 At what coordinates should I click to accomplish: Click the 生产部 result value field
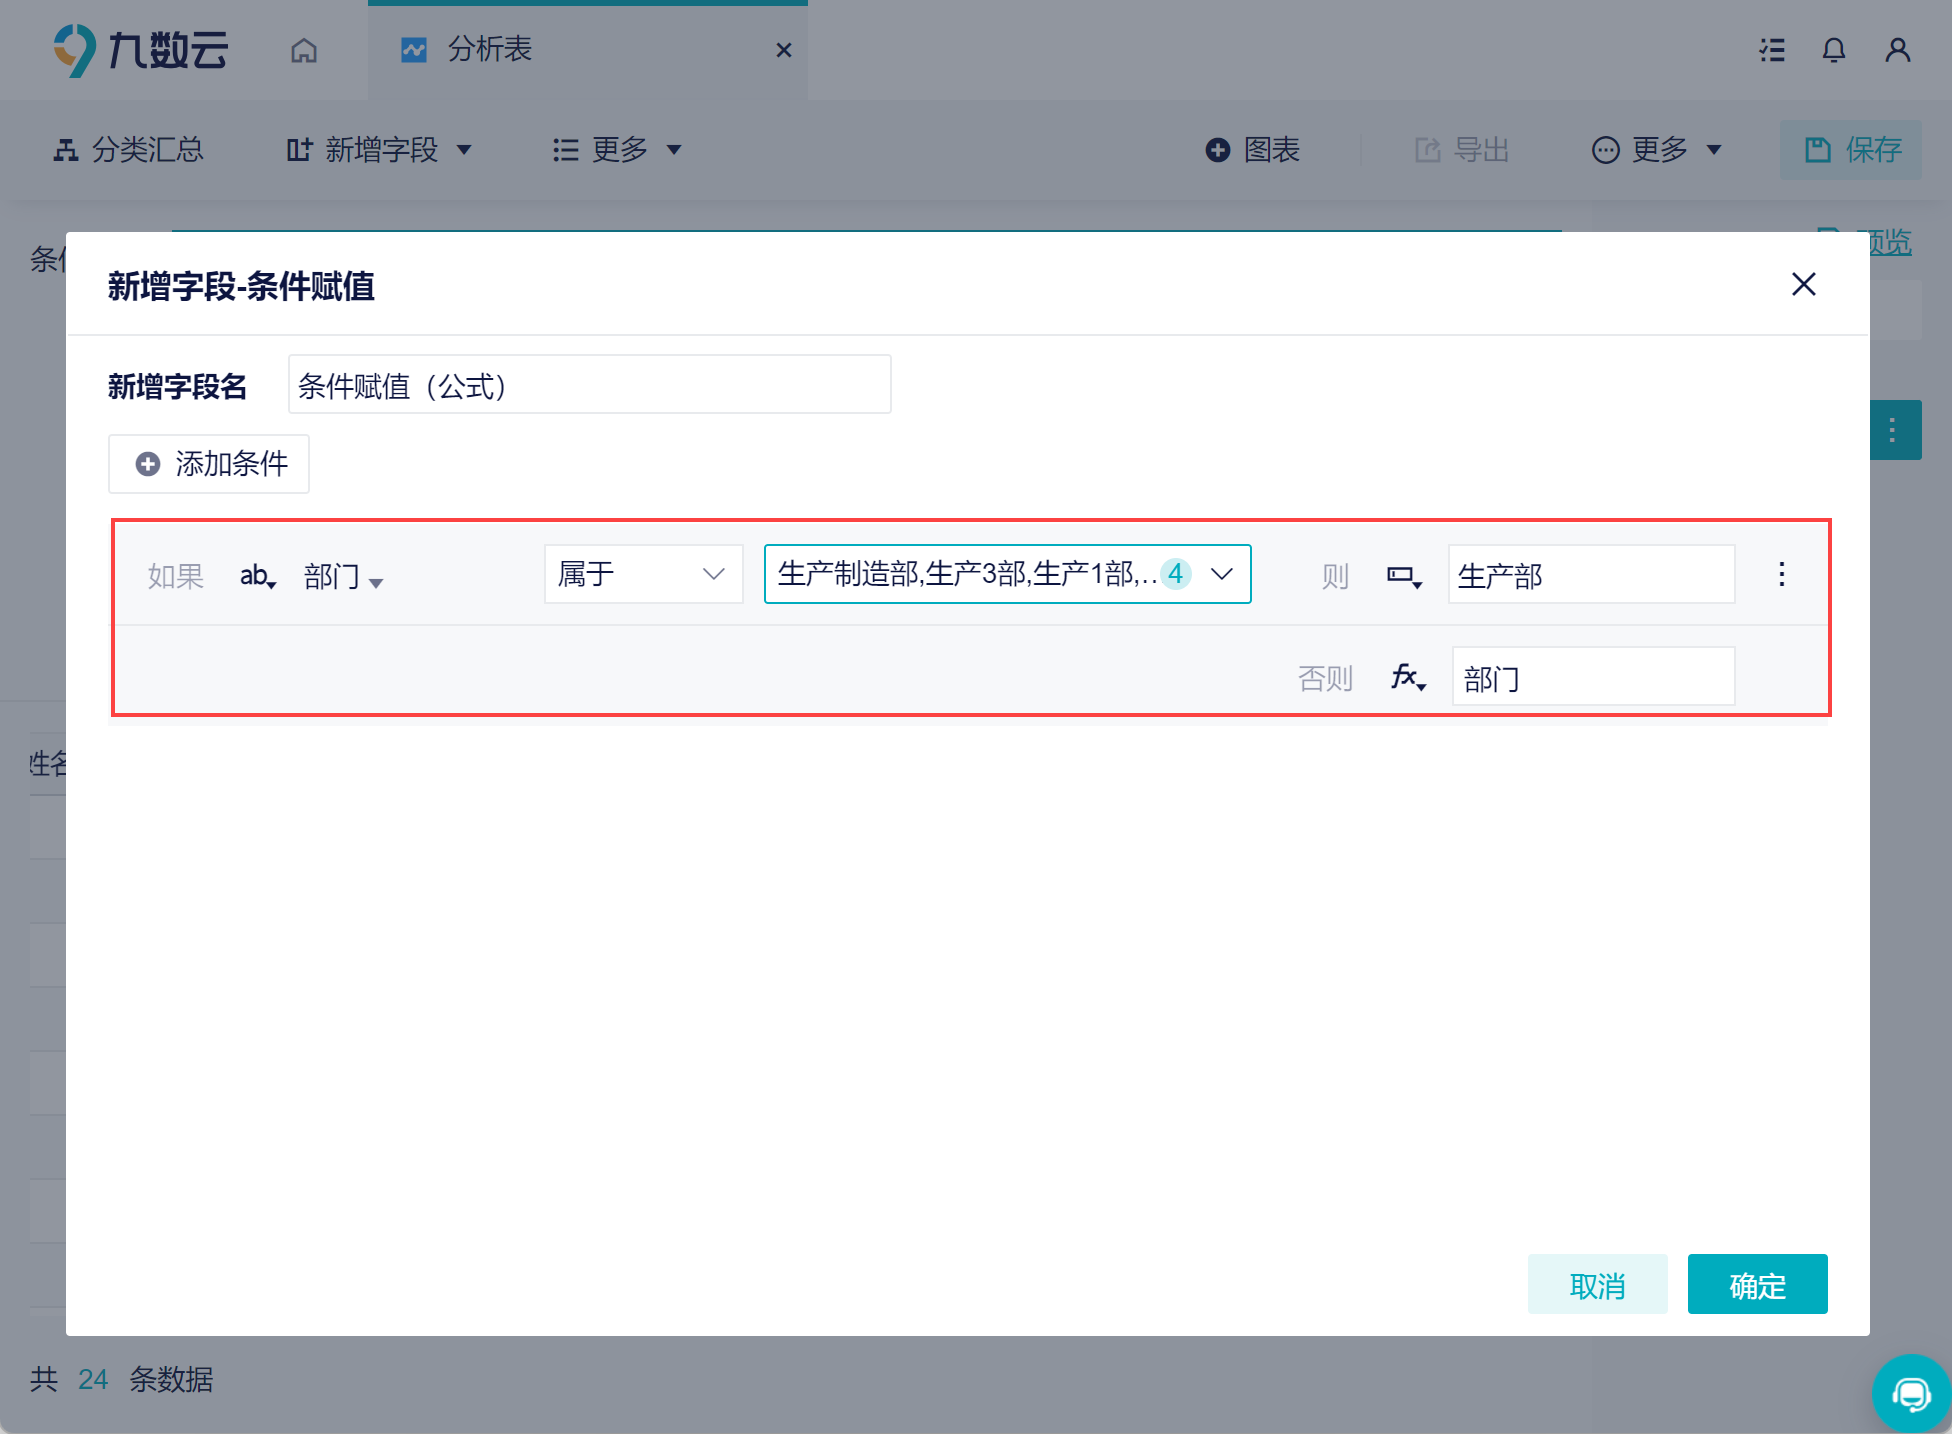1590,575
